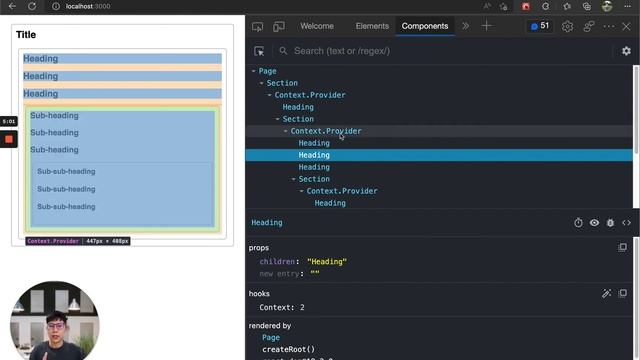Toggle device emulation mode
Viewport: 640px width, 360px height.
pyautogui.click(x=279, y=27)
